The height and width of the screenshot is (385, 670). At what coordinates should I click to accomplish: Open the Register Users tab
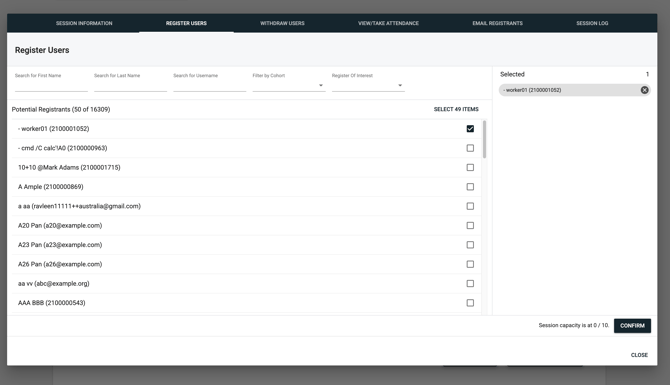pyautogui.click(x=186, y=23)
